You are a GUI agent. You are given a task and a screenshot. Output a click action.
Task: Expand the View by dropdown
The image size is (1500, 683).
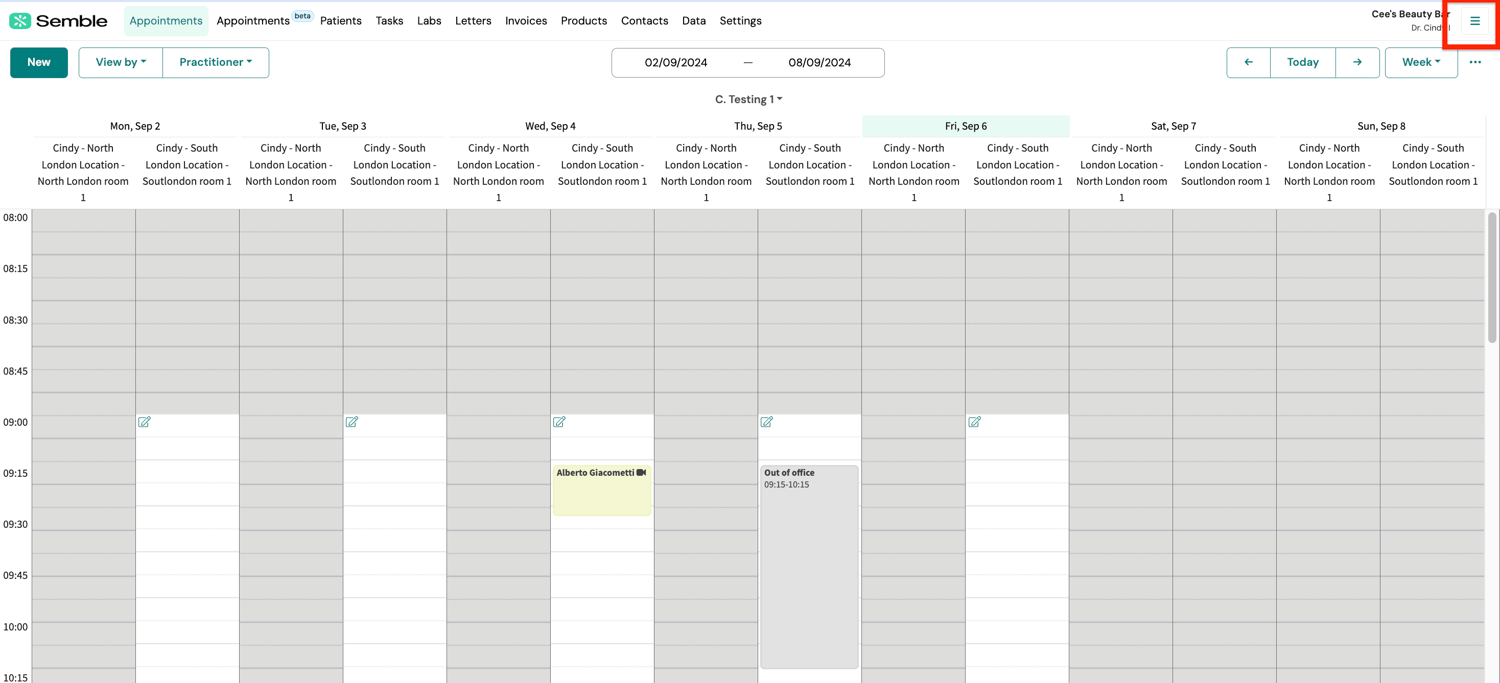pos(120,62)
